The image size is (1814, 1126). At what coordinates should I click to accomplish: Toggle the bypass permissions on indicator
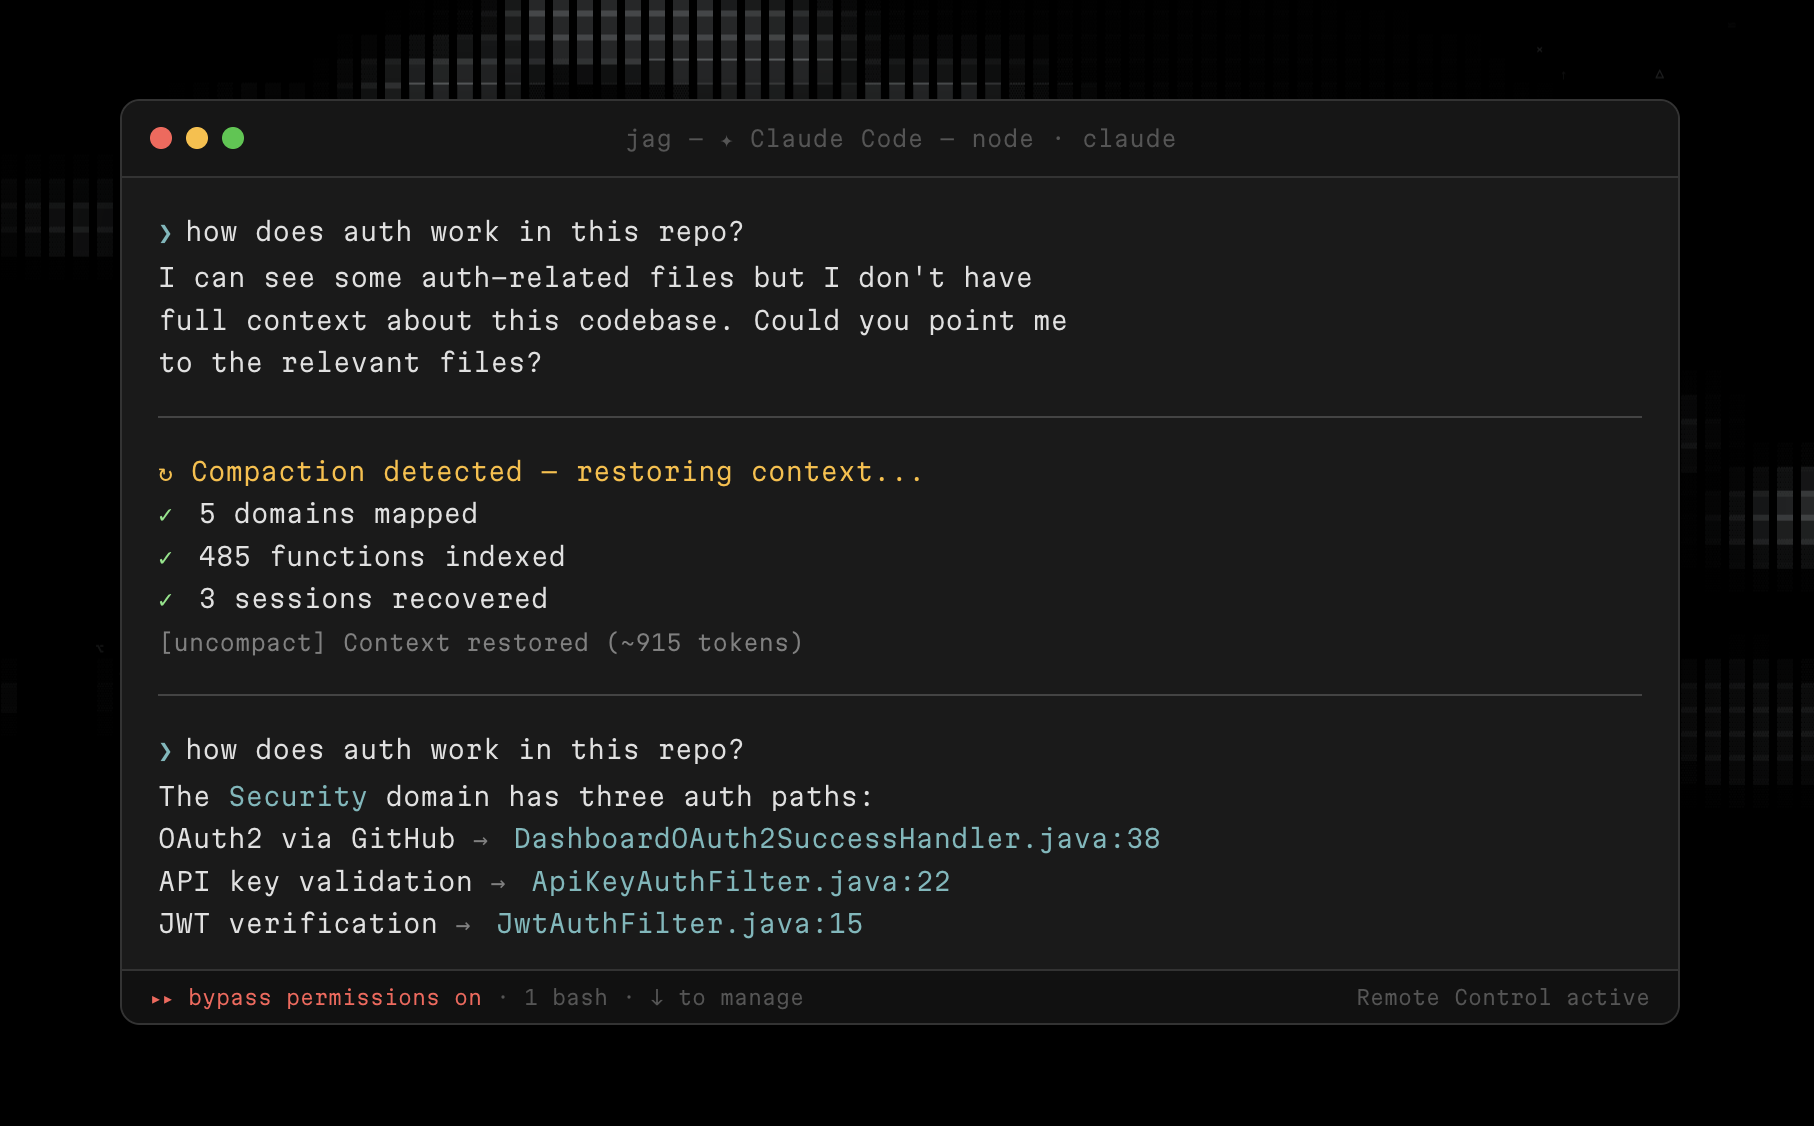pos(334,998)
